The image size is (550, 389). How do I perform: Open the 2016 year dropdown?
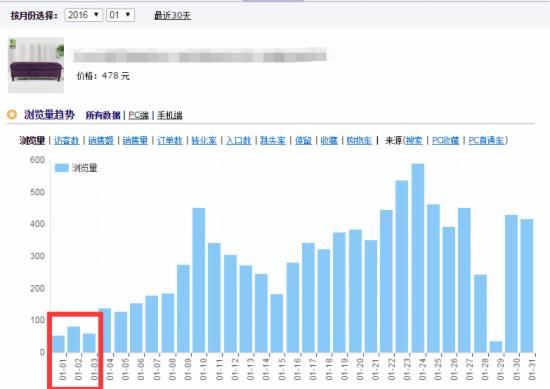(83, 15)
